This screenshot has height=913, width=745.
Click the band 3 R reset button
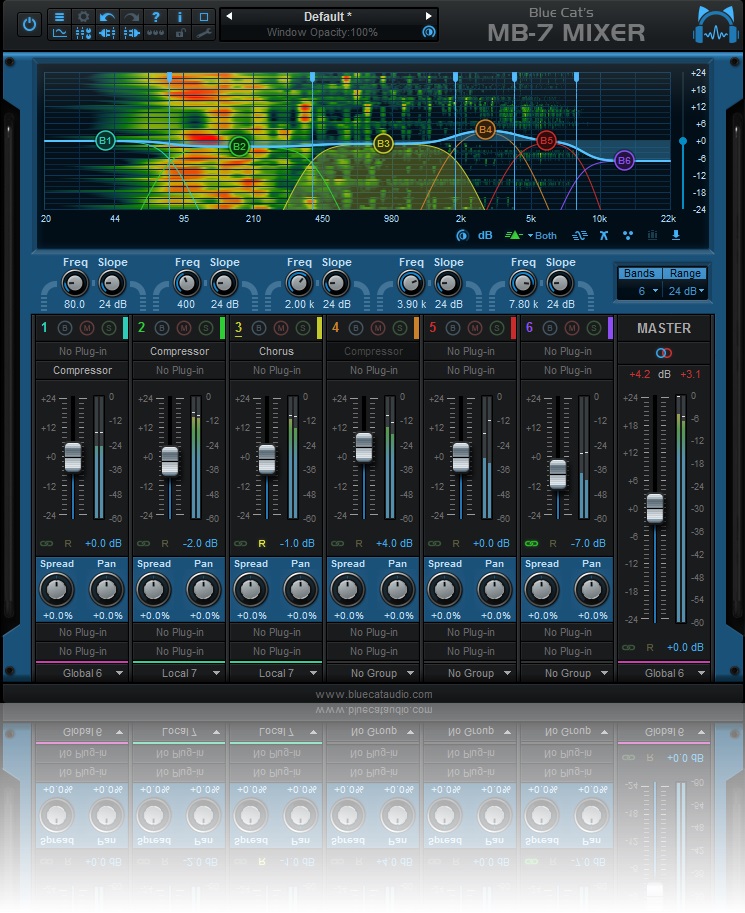(x=262, y=543)
